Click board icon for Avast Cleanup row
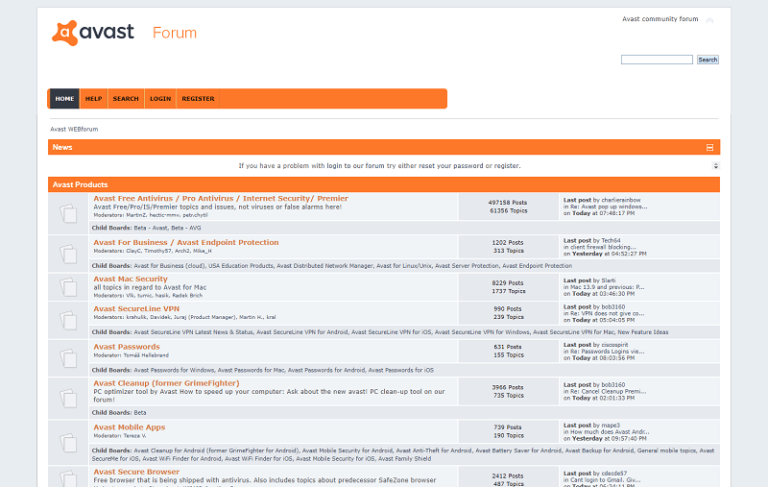This screenshot has height=487, width=768. pos(69,398)
